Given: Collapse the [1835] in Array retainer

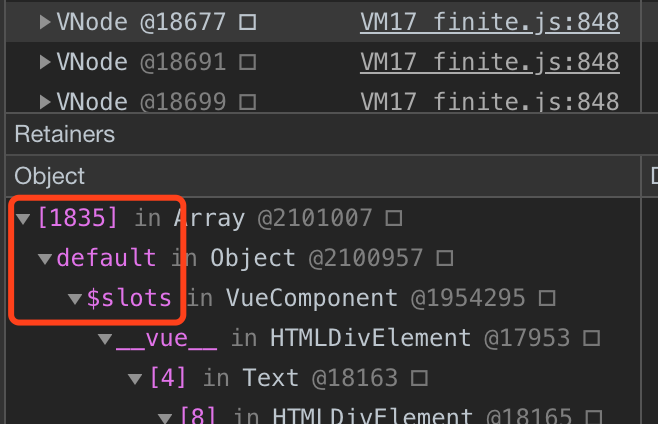Looking at the screenshot, I should [x=23, y=218].
